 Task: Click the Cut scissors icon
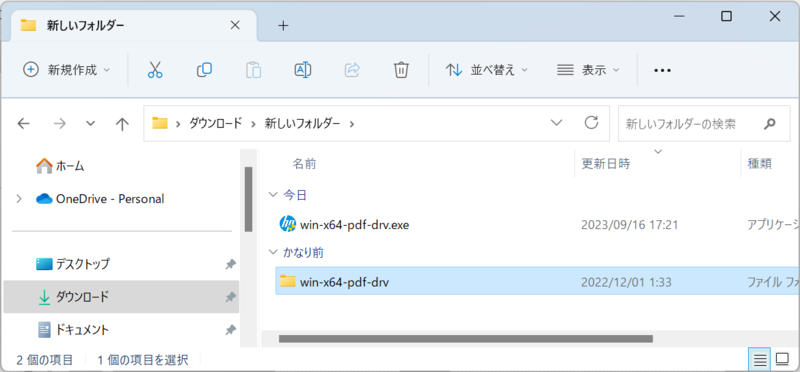pos(155,70)
